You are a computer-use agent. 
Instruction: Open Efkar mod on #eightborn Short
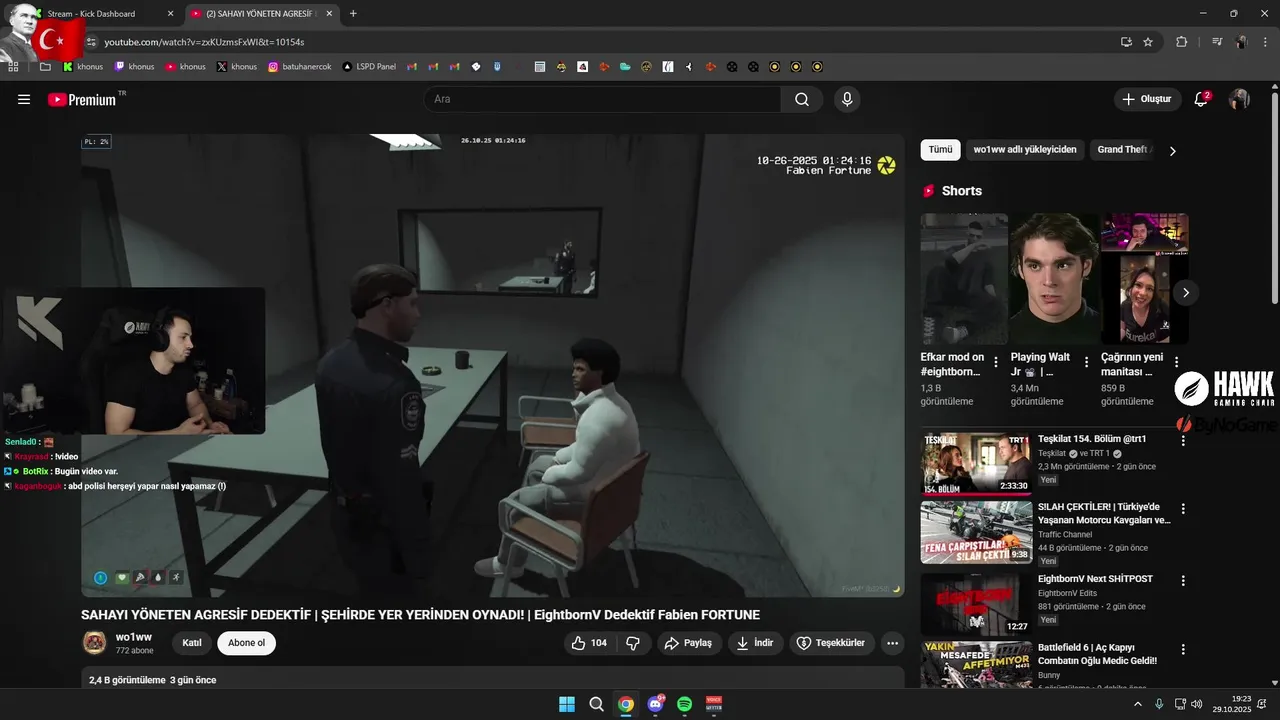click(964, 279)
